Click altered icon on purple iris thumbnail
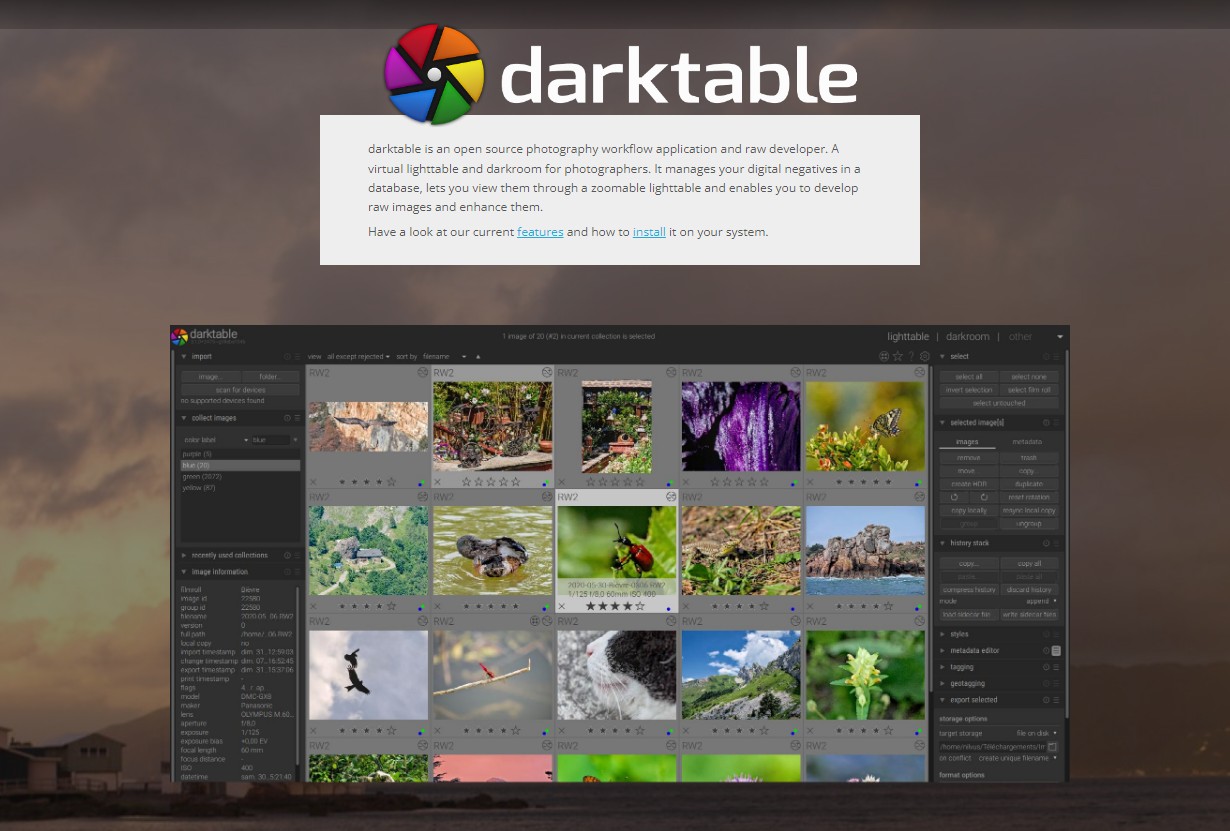1230x831 pixels. (x=795, y=372)
